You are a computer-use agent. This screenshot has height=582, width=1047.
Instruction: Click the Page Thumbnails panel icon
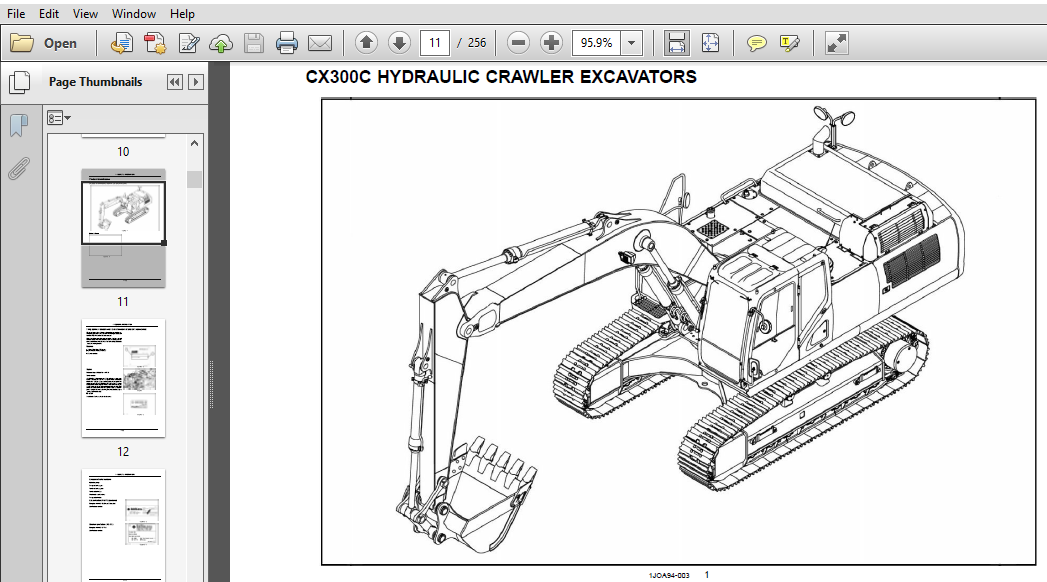[20, 82]
